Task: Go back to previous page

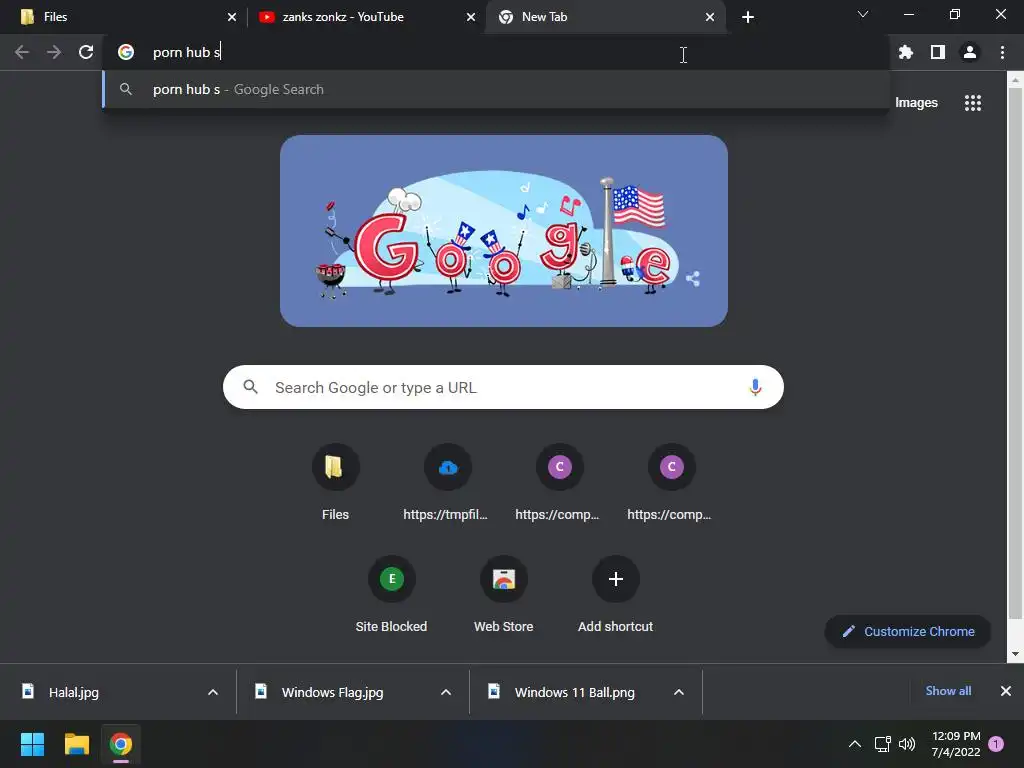Action: tap(22, 52)
